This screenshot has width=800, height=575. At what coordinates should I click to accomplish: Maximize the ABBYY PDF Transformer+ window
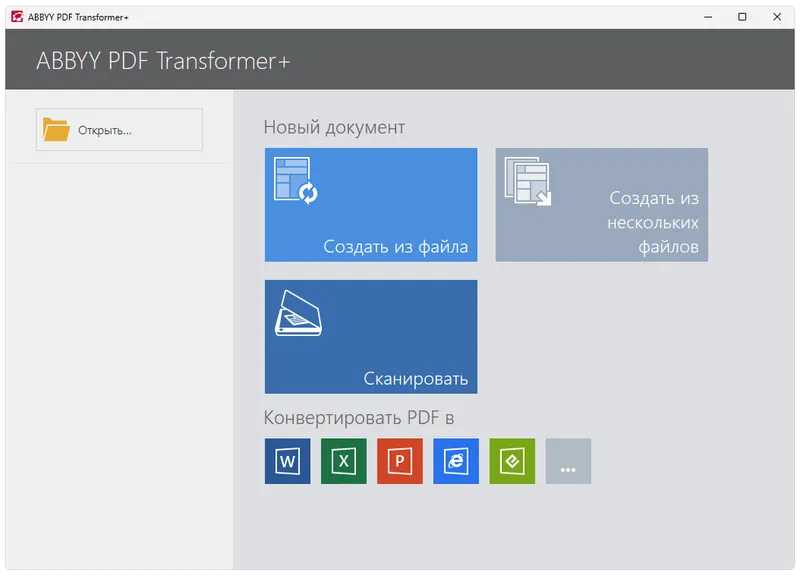(742, 17)
